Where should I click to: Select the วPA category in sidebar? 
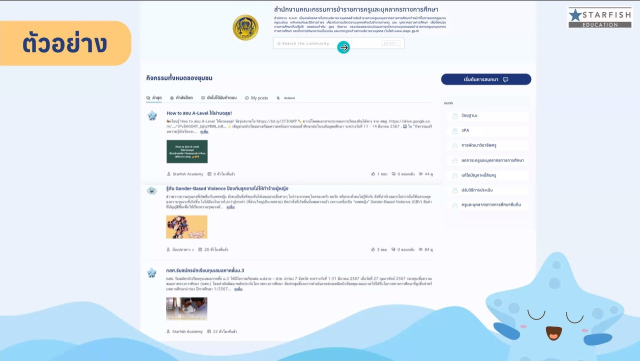(487, 130)
